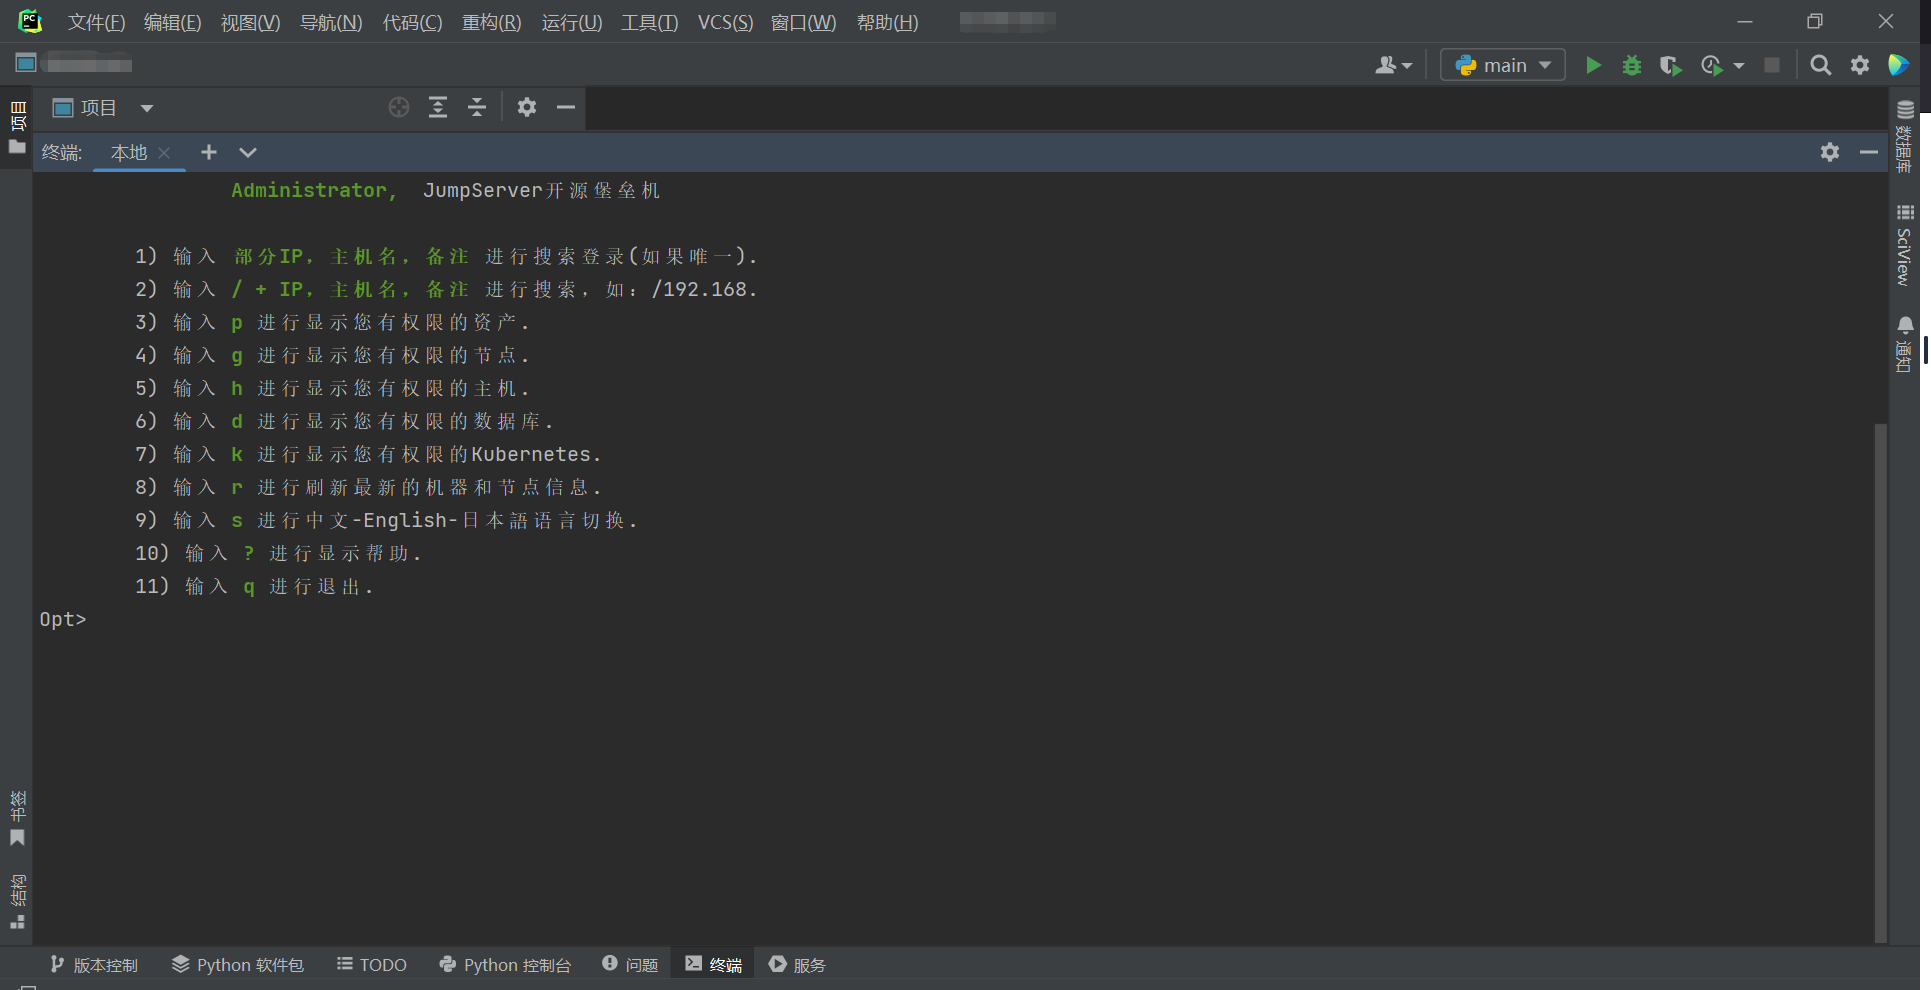This screenshot has height=990, width=1931.
Task: Collapse all in the Project panel
Action: [x=477, y=107]
